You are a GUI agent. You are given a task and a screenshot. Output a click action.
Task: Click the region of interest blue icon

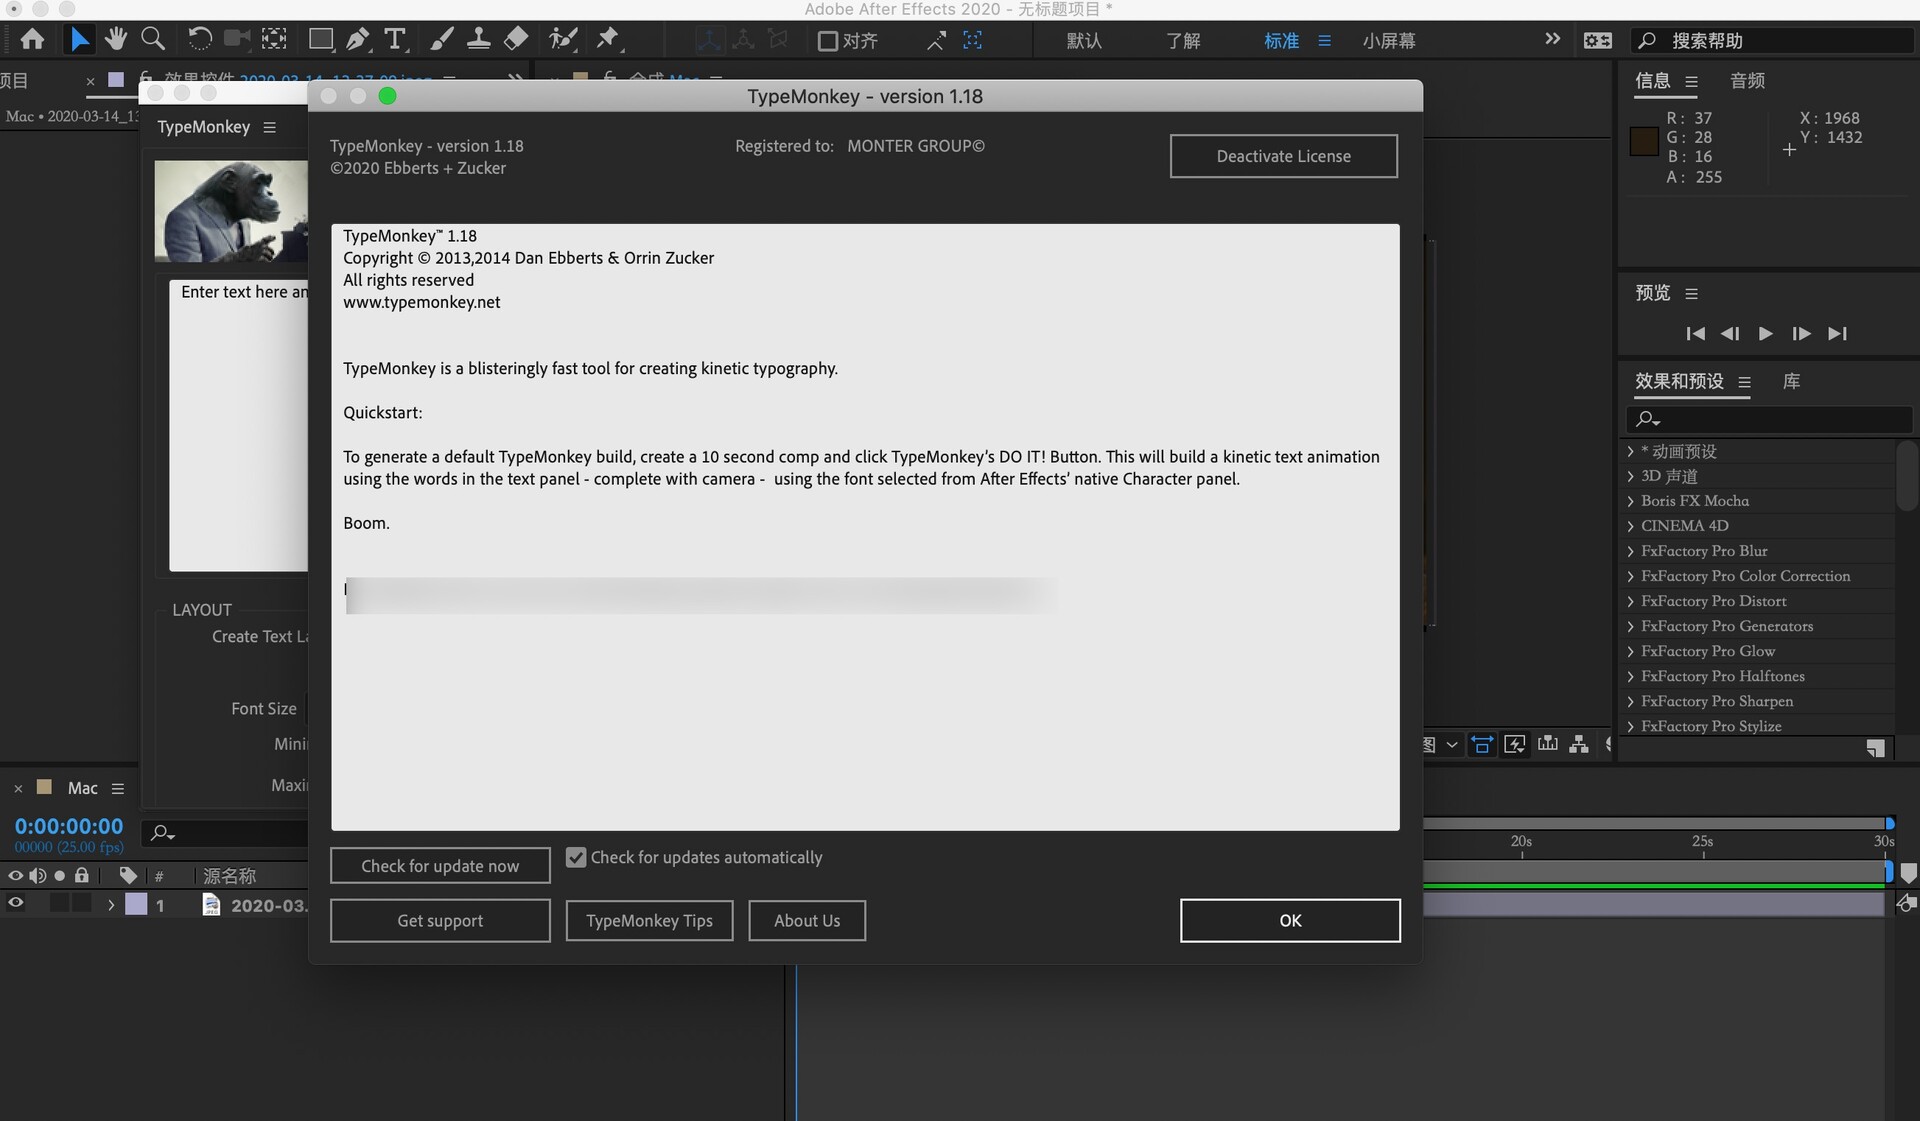[x=1482, y=744]
